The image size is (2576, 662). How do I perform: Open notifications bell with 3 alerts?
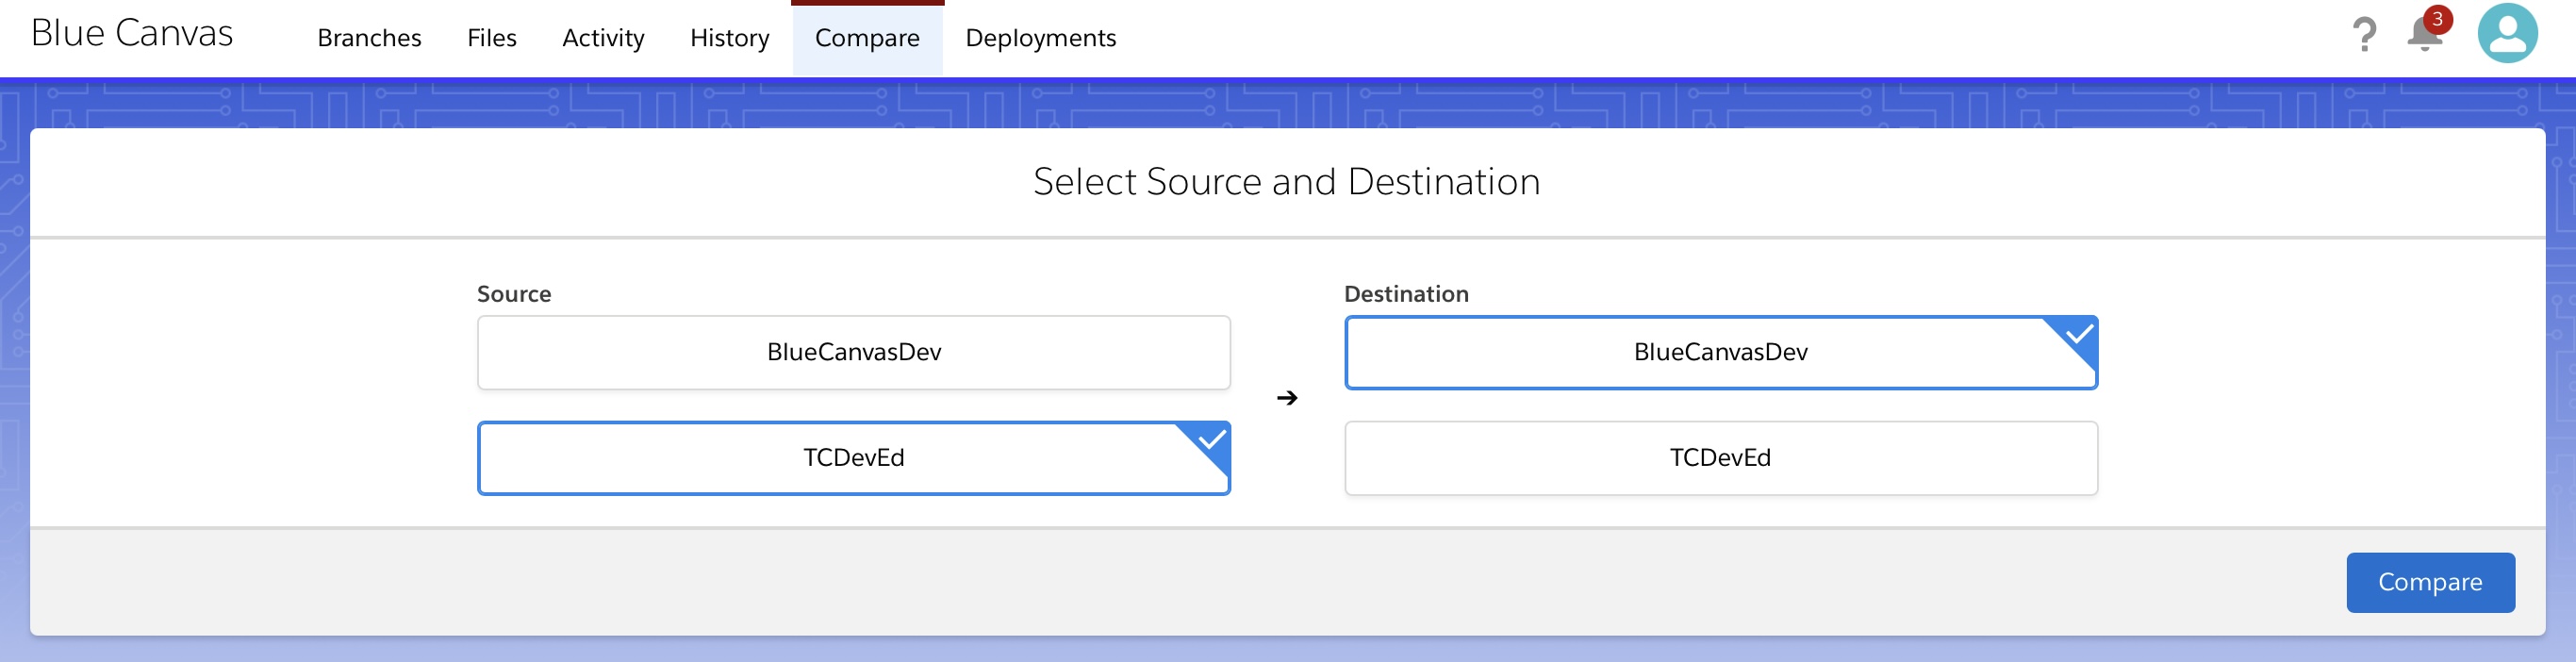[2428, 30]
